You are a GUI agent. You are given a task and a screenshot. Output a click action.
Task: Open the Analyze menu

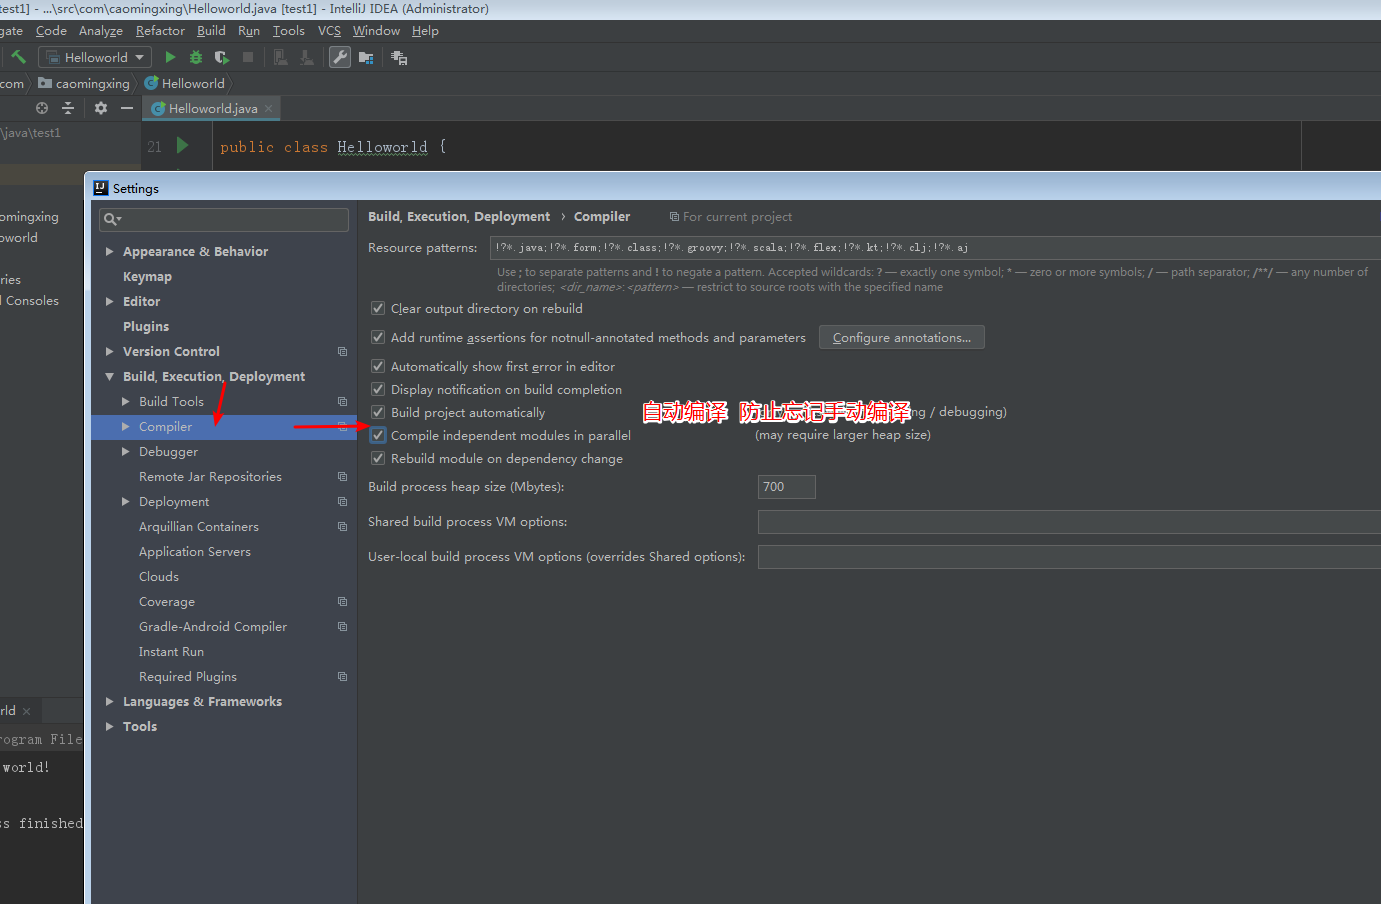click(101, 31)
